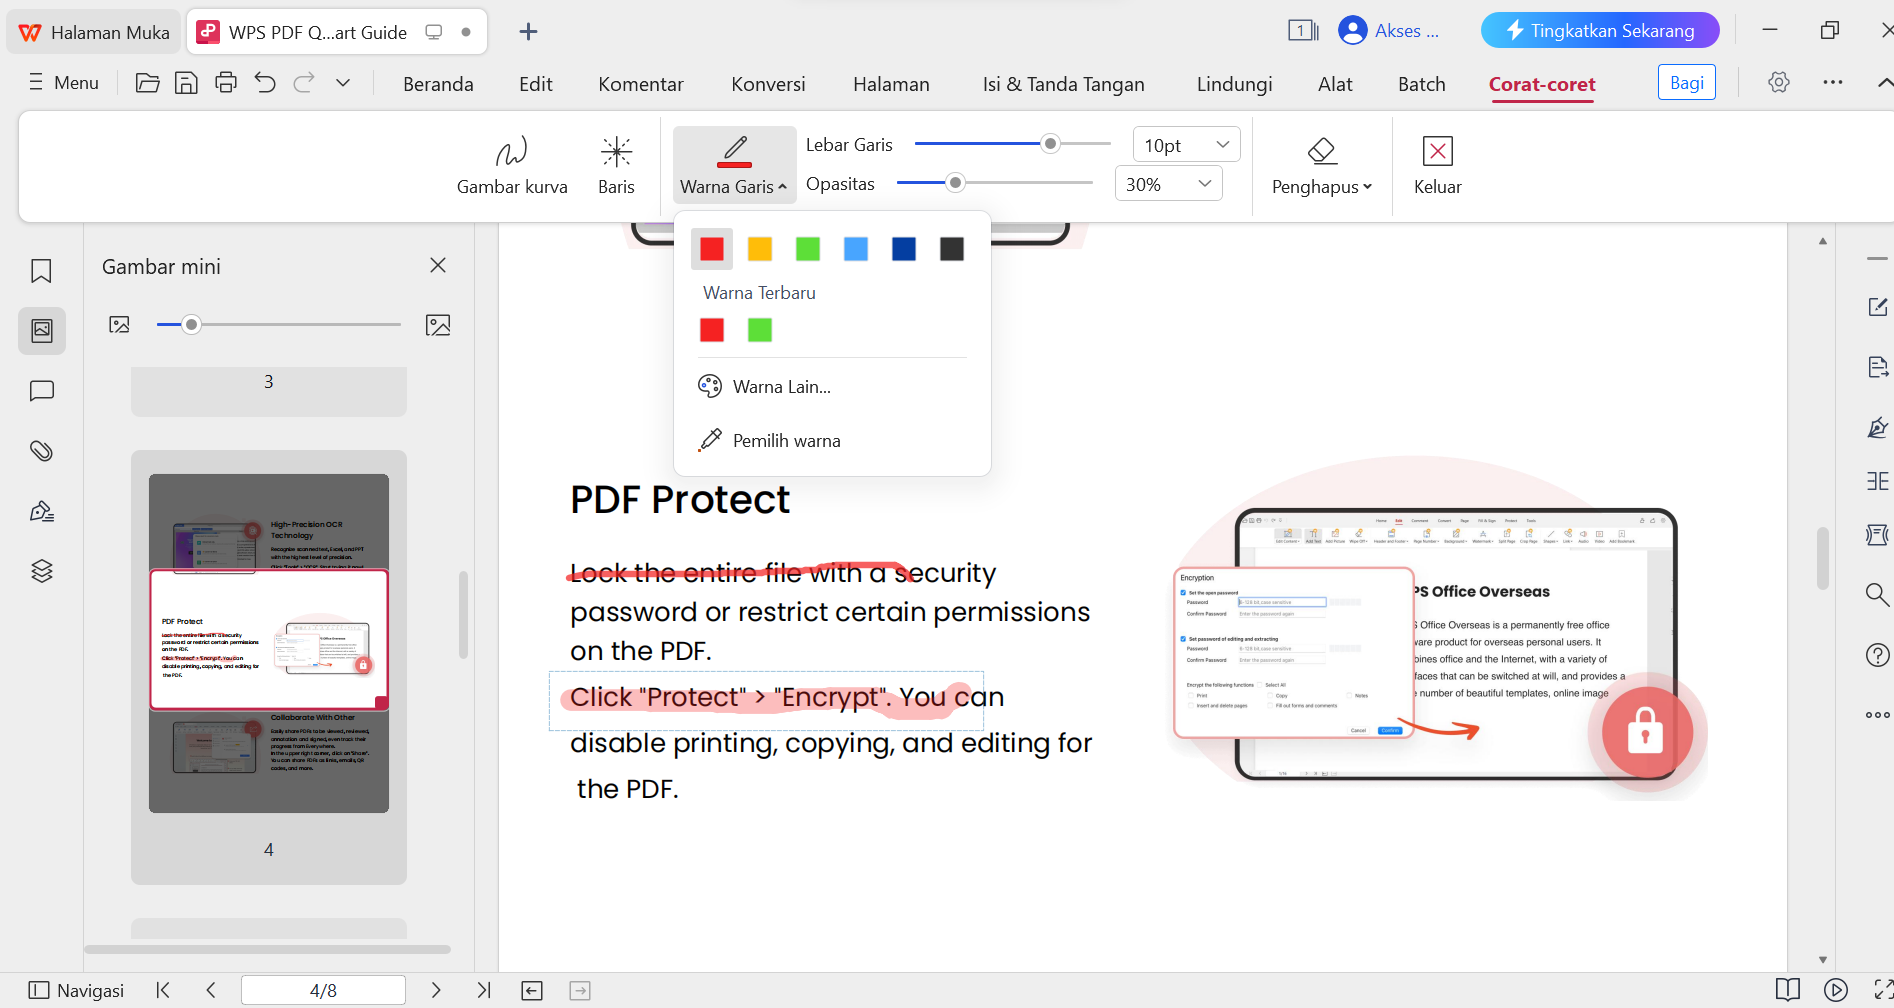Open the comments panel

pyautogui.click(x=41, y=391)
